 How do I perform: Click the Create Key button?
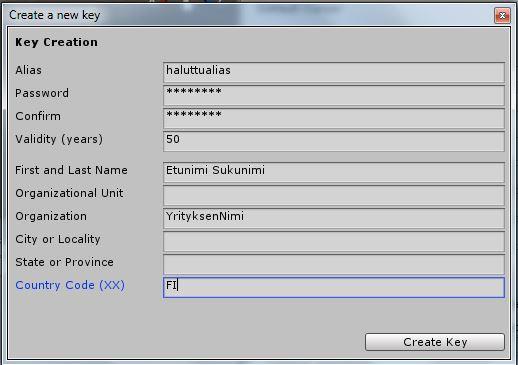(435, 342)
